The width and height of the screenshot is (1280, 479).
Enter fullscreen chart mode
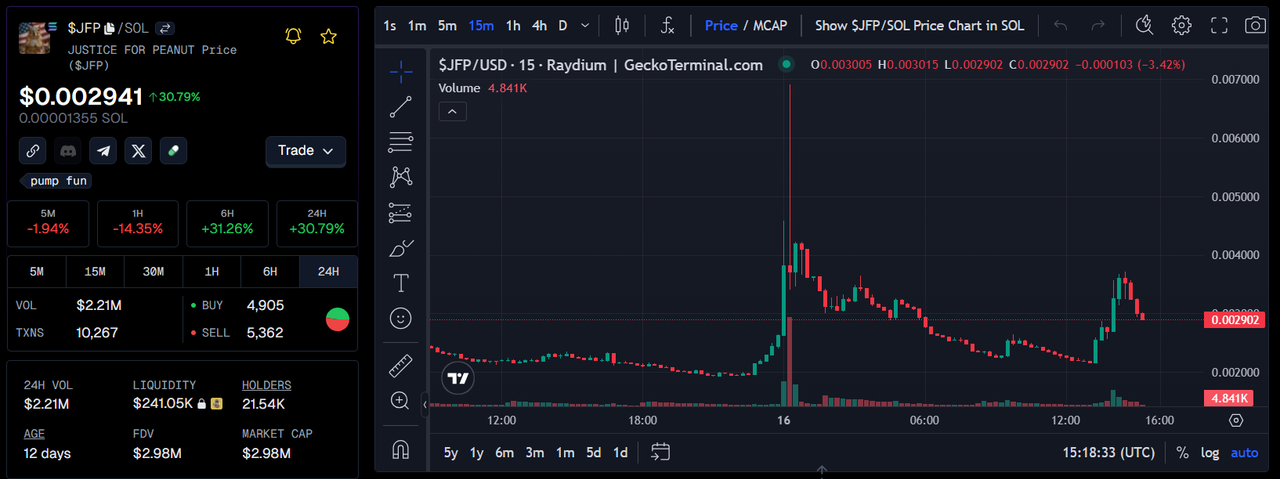point(1219,25)
